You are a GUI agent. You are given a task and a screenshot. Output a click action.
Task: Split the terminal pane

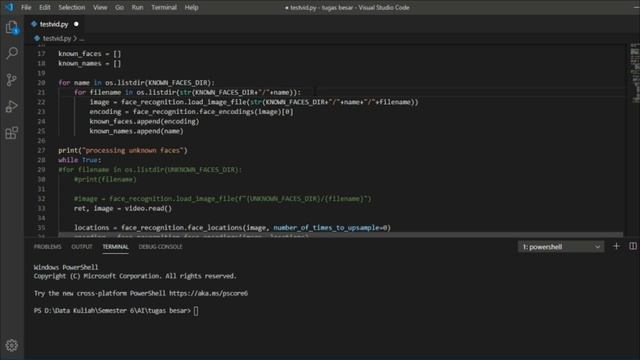pyautogui.click(x=633, y=247)
